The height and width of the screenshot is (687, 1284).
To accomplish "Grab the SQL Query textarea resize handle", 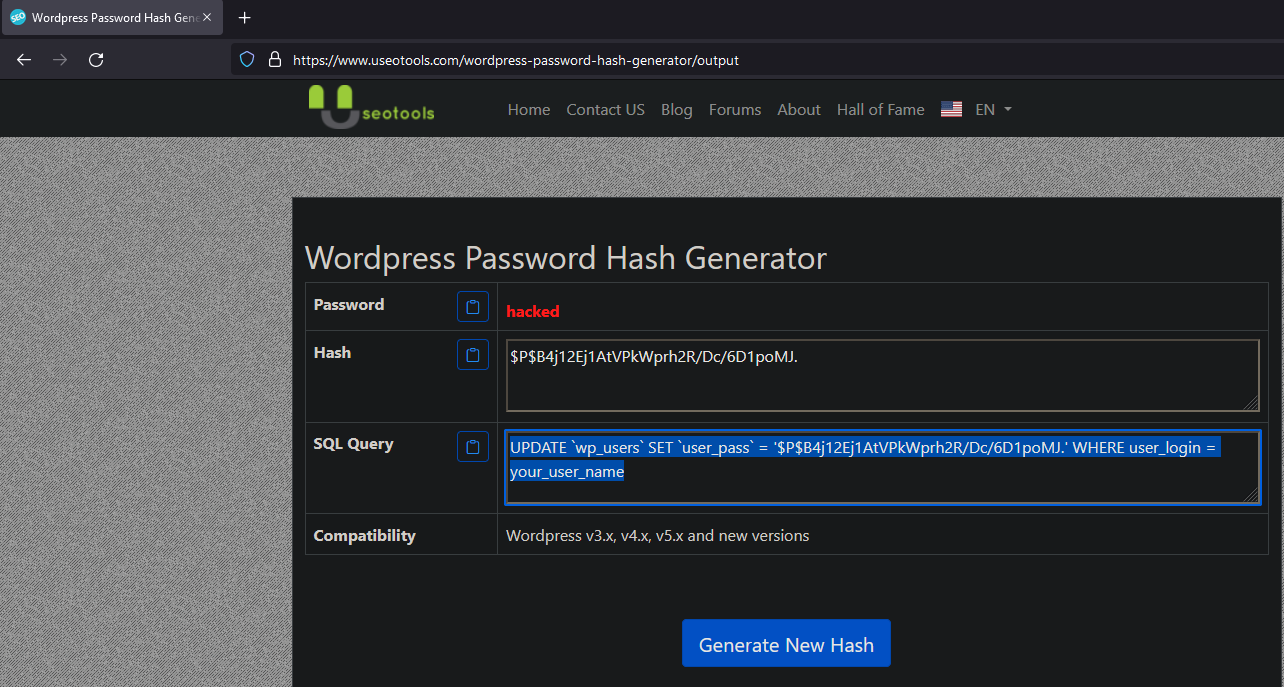I will 1251,495.
